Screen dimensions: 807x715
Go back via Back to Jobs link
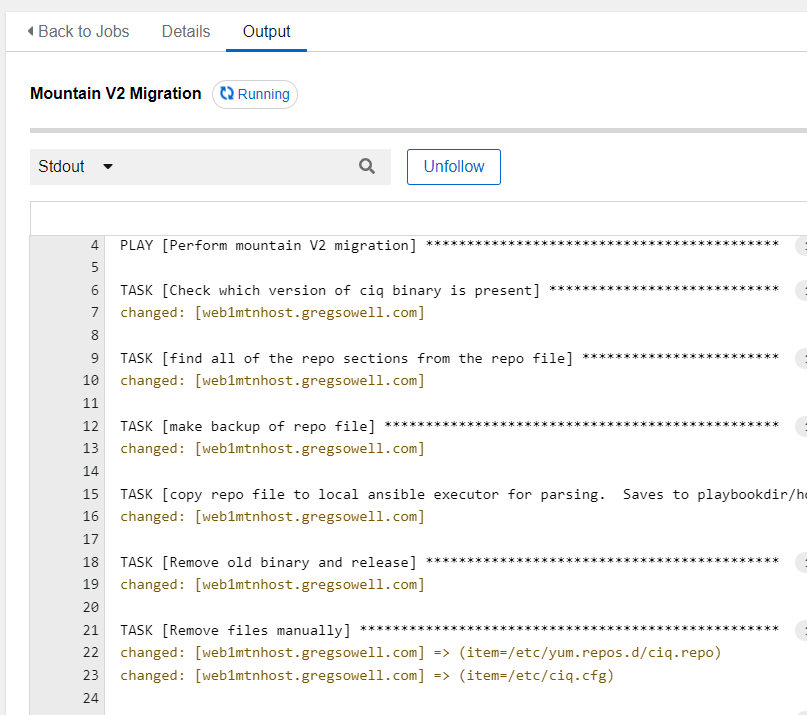(x=82, y=31)
